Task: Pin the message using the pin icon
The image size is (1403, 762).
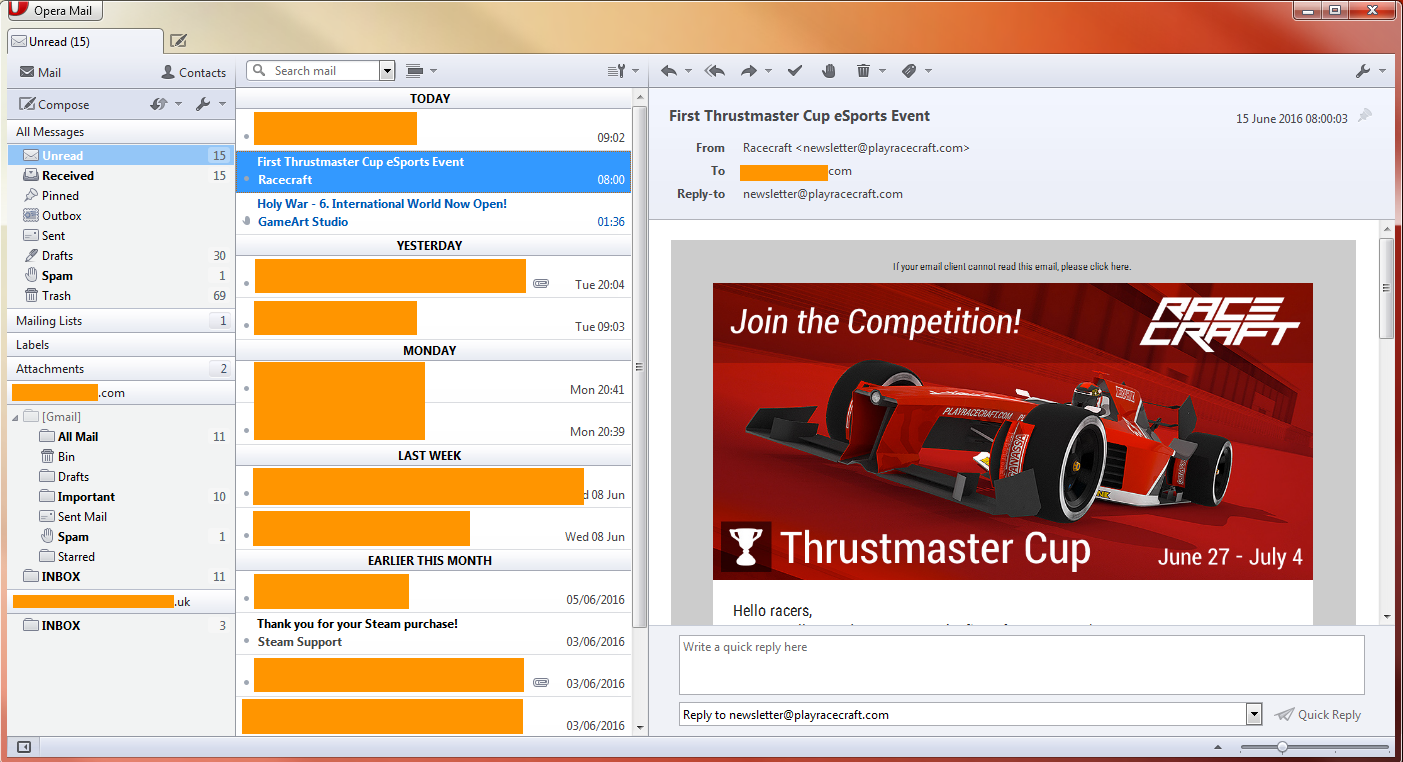Action: 1364,116
